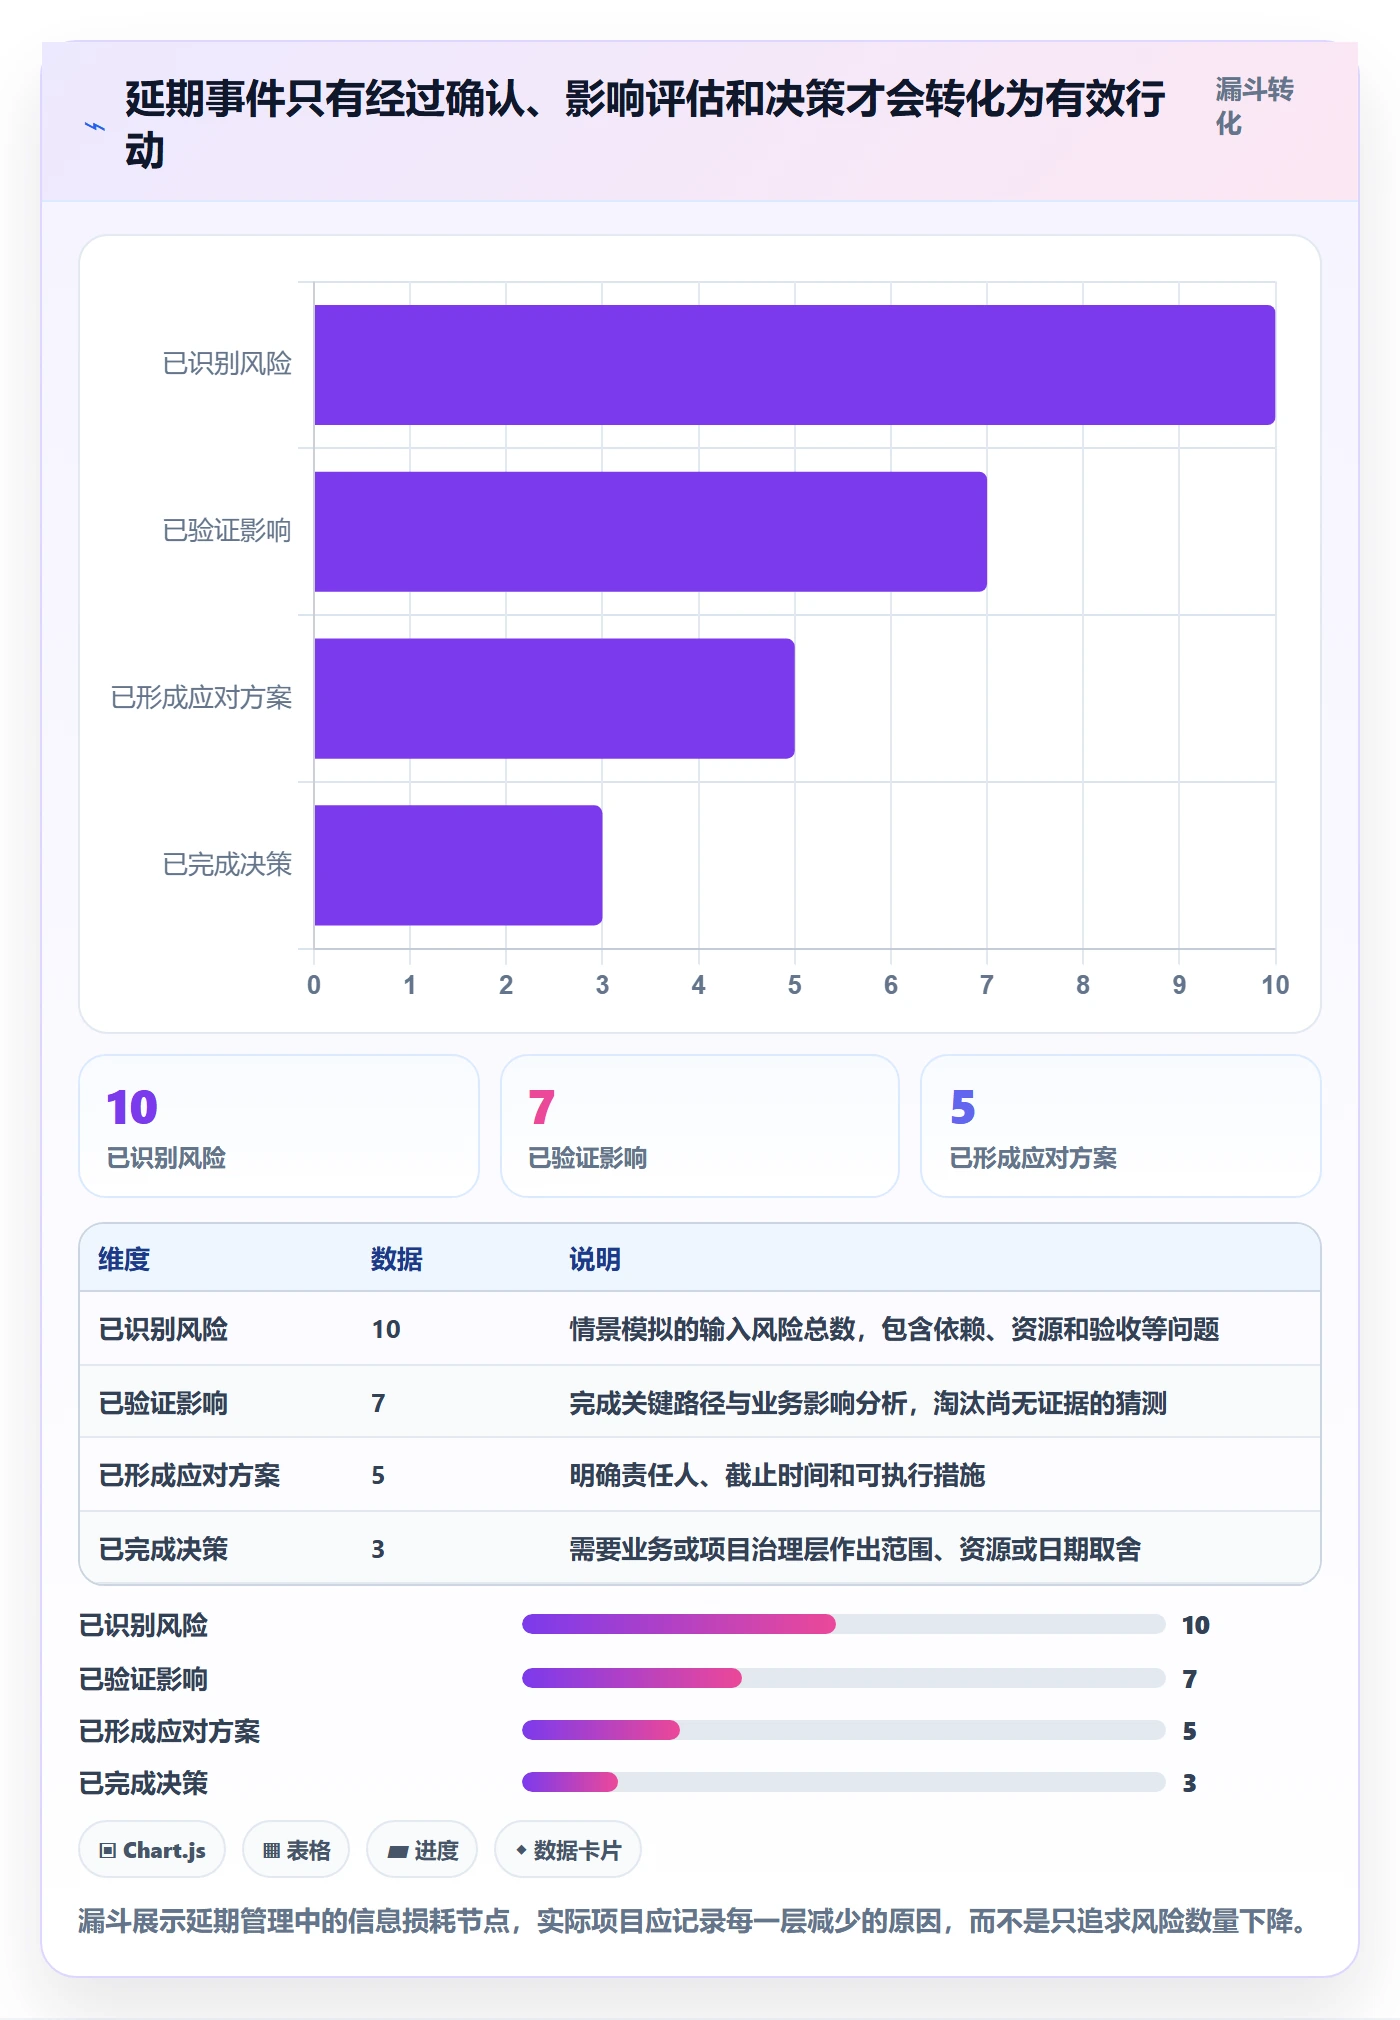Select table row cell 已形成应对方案
This screenshot has width=1400, height=2020.
tap(189, 1475)
